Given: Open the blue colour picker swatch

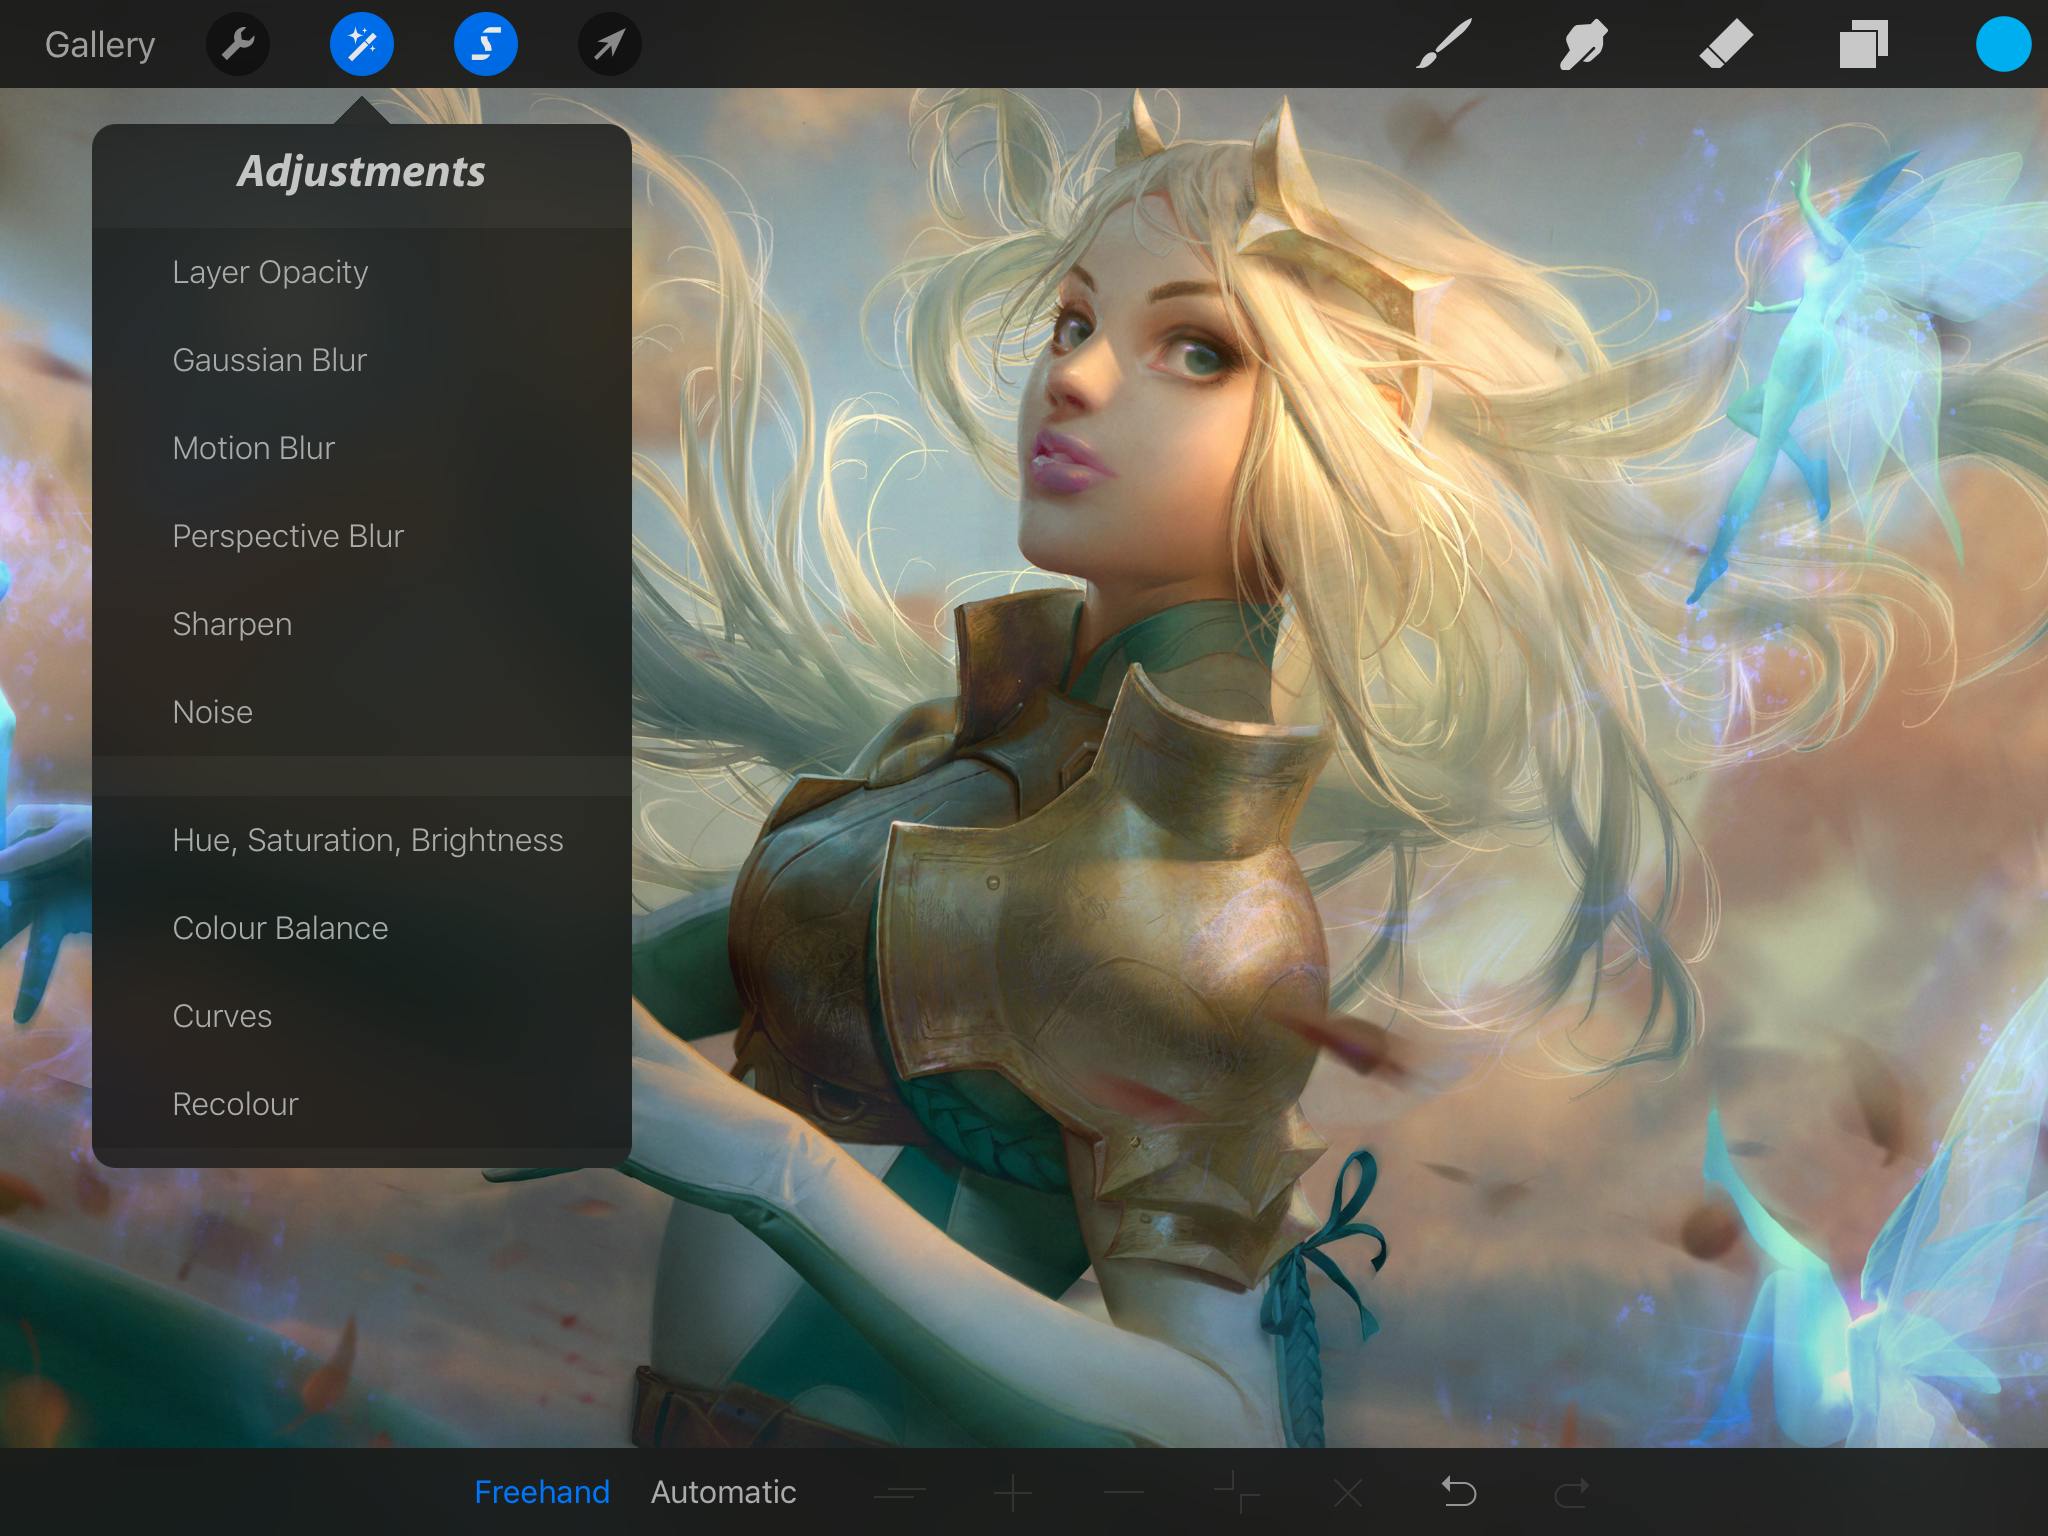Looking at the screenshot, I should tap(2003, 44).
